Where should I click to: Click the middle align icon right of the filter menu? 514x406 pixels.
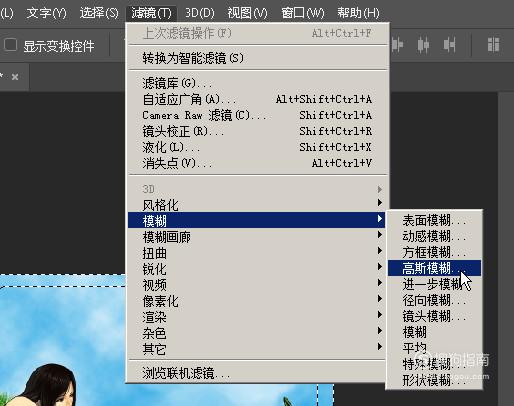point(423,45)
